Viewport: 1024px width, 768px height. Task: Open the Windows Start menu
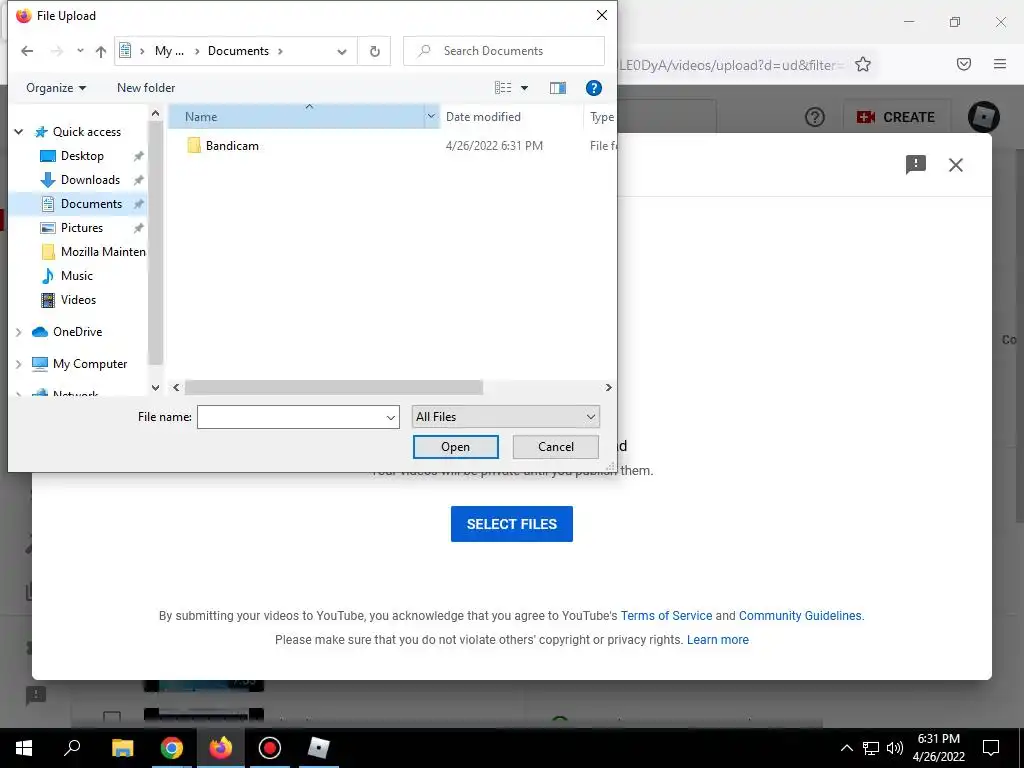click(24, 748)
